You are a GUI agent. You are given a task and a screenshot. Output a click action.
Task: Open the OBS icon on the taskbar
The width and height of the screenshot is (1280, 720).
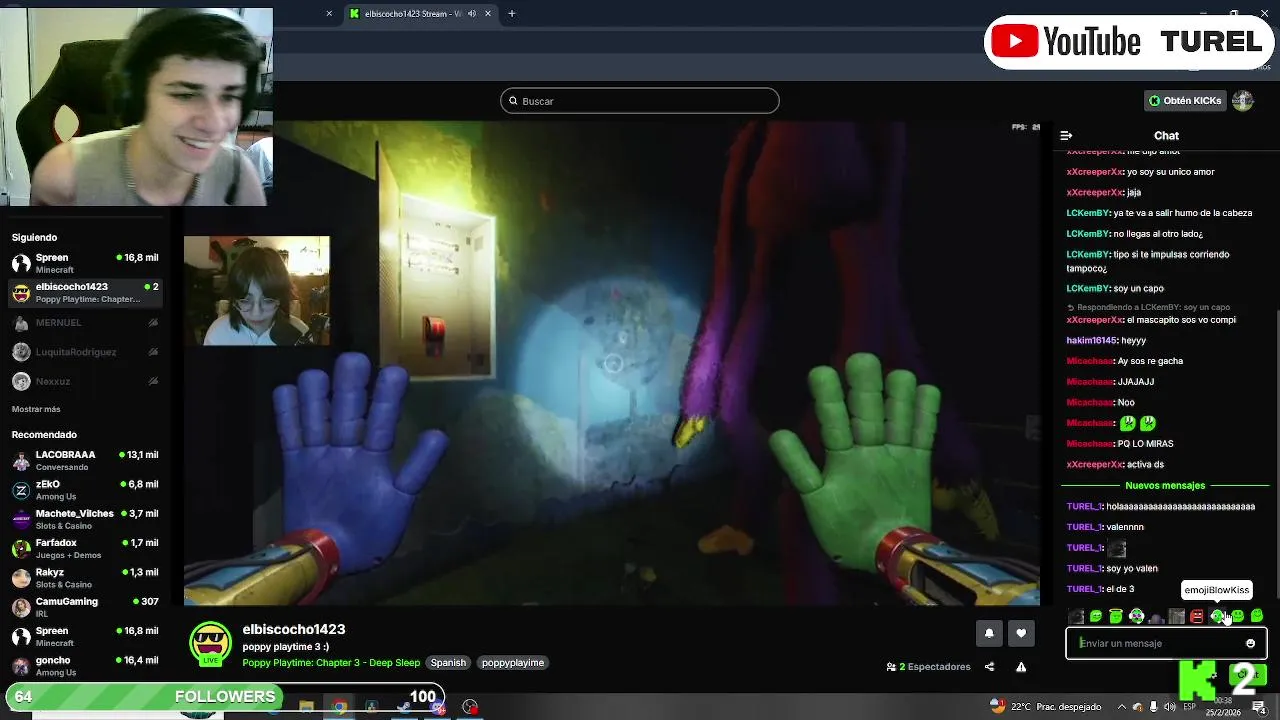point(470,707)
